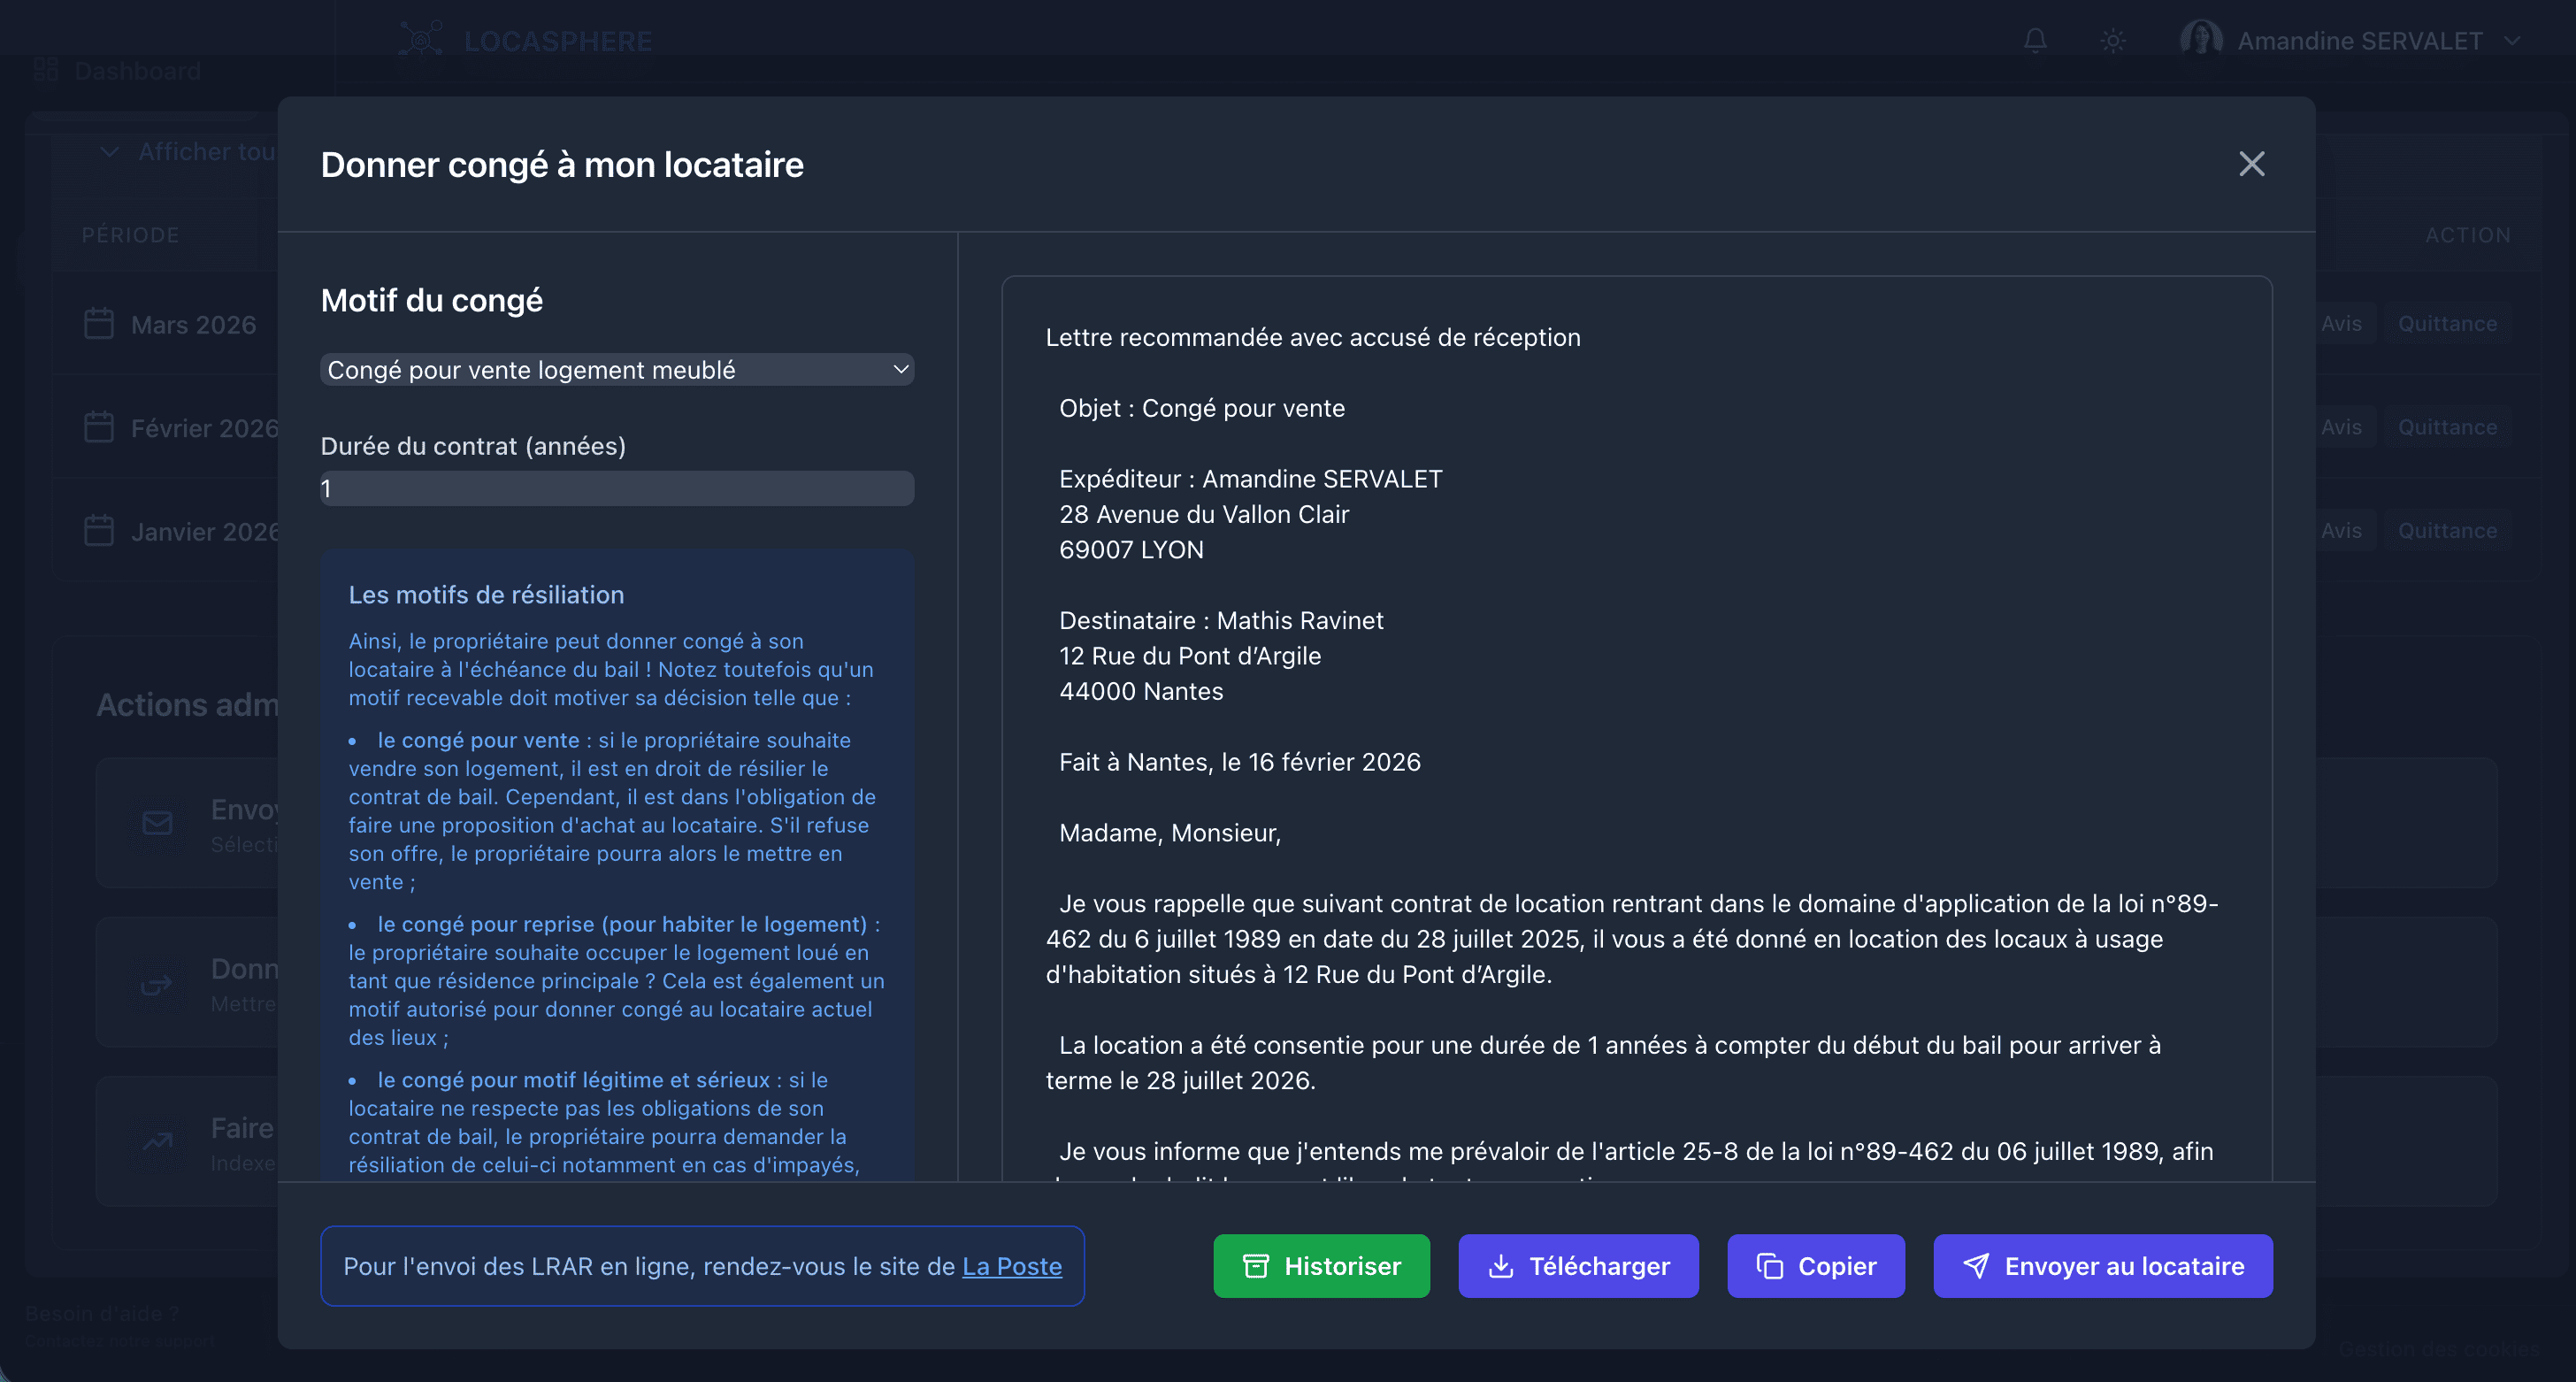Select the Mars 2026 period entry
This screenshot has height=1382, width=2576.
(192, 324)
